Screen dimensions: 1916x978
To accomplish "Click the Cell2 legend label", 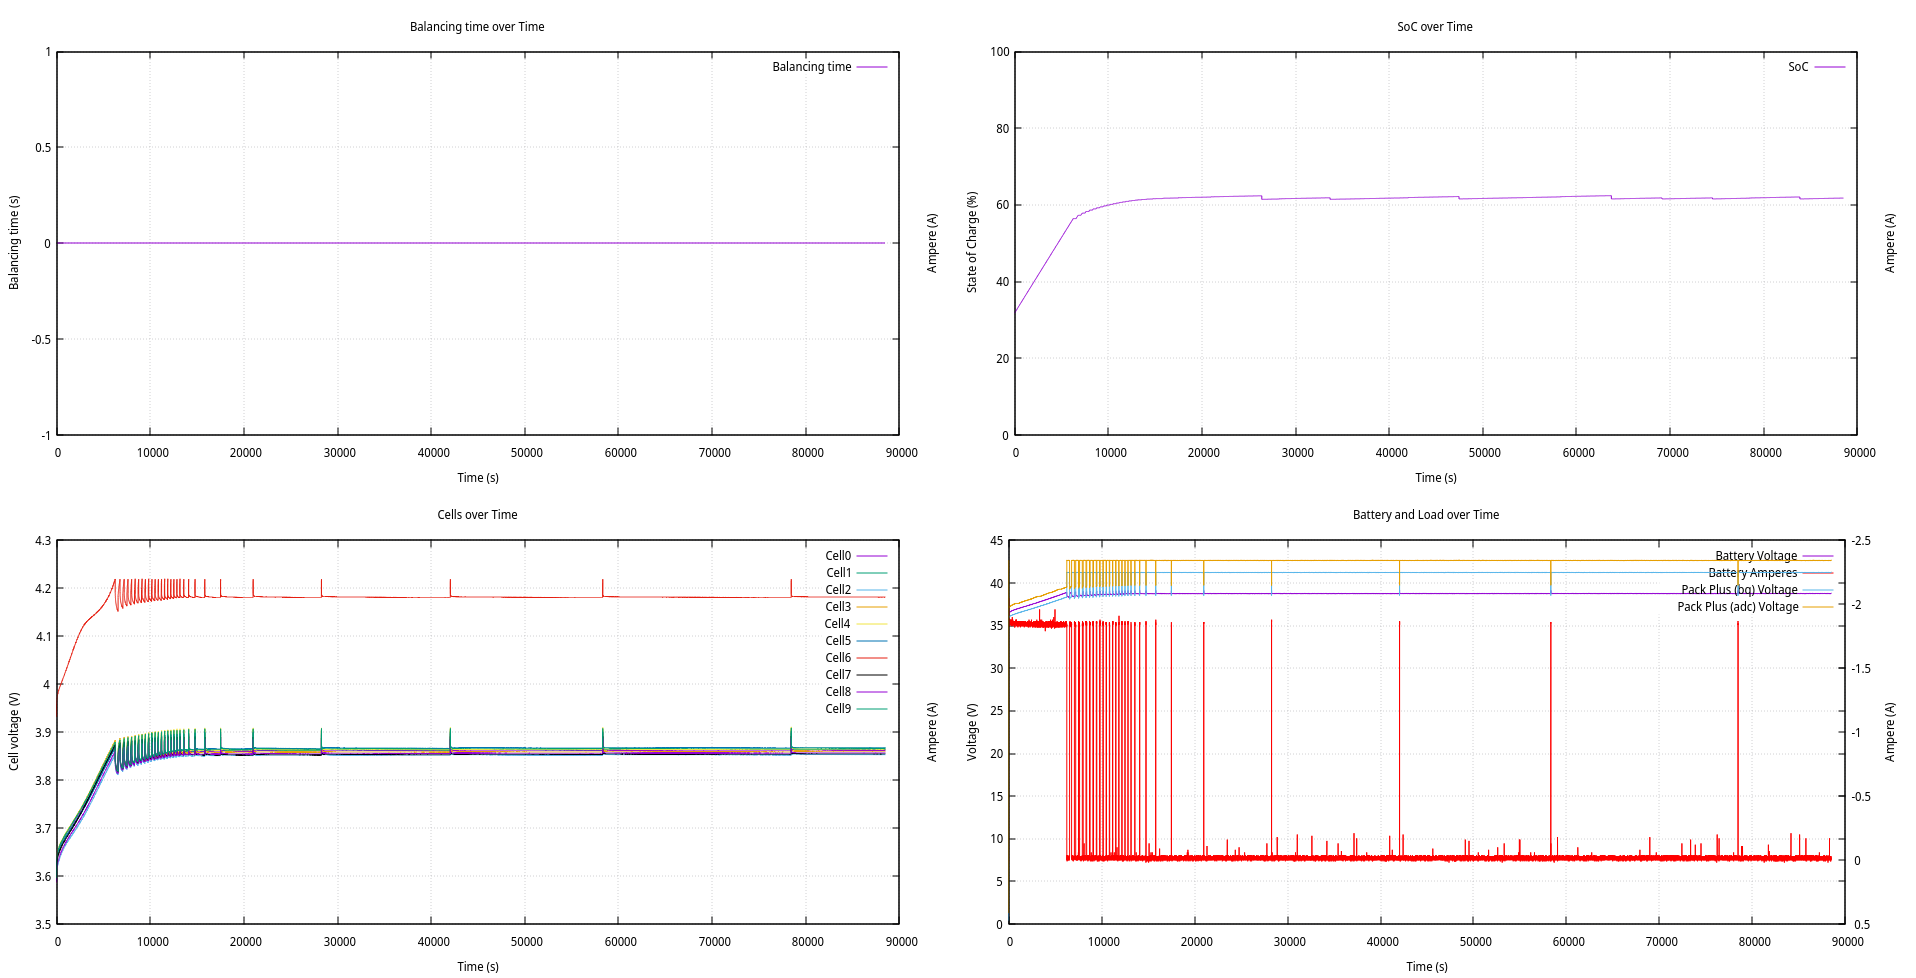I will coord(838,590).
